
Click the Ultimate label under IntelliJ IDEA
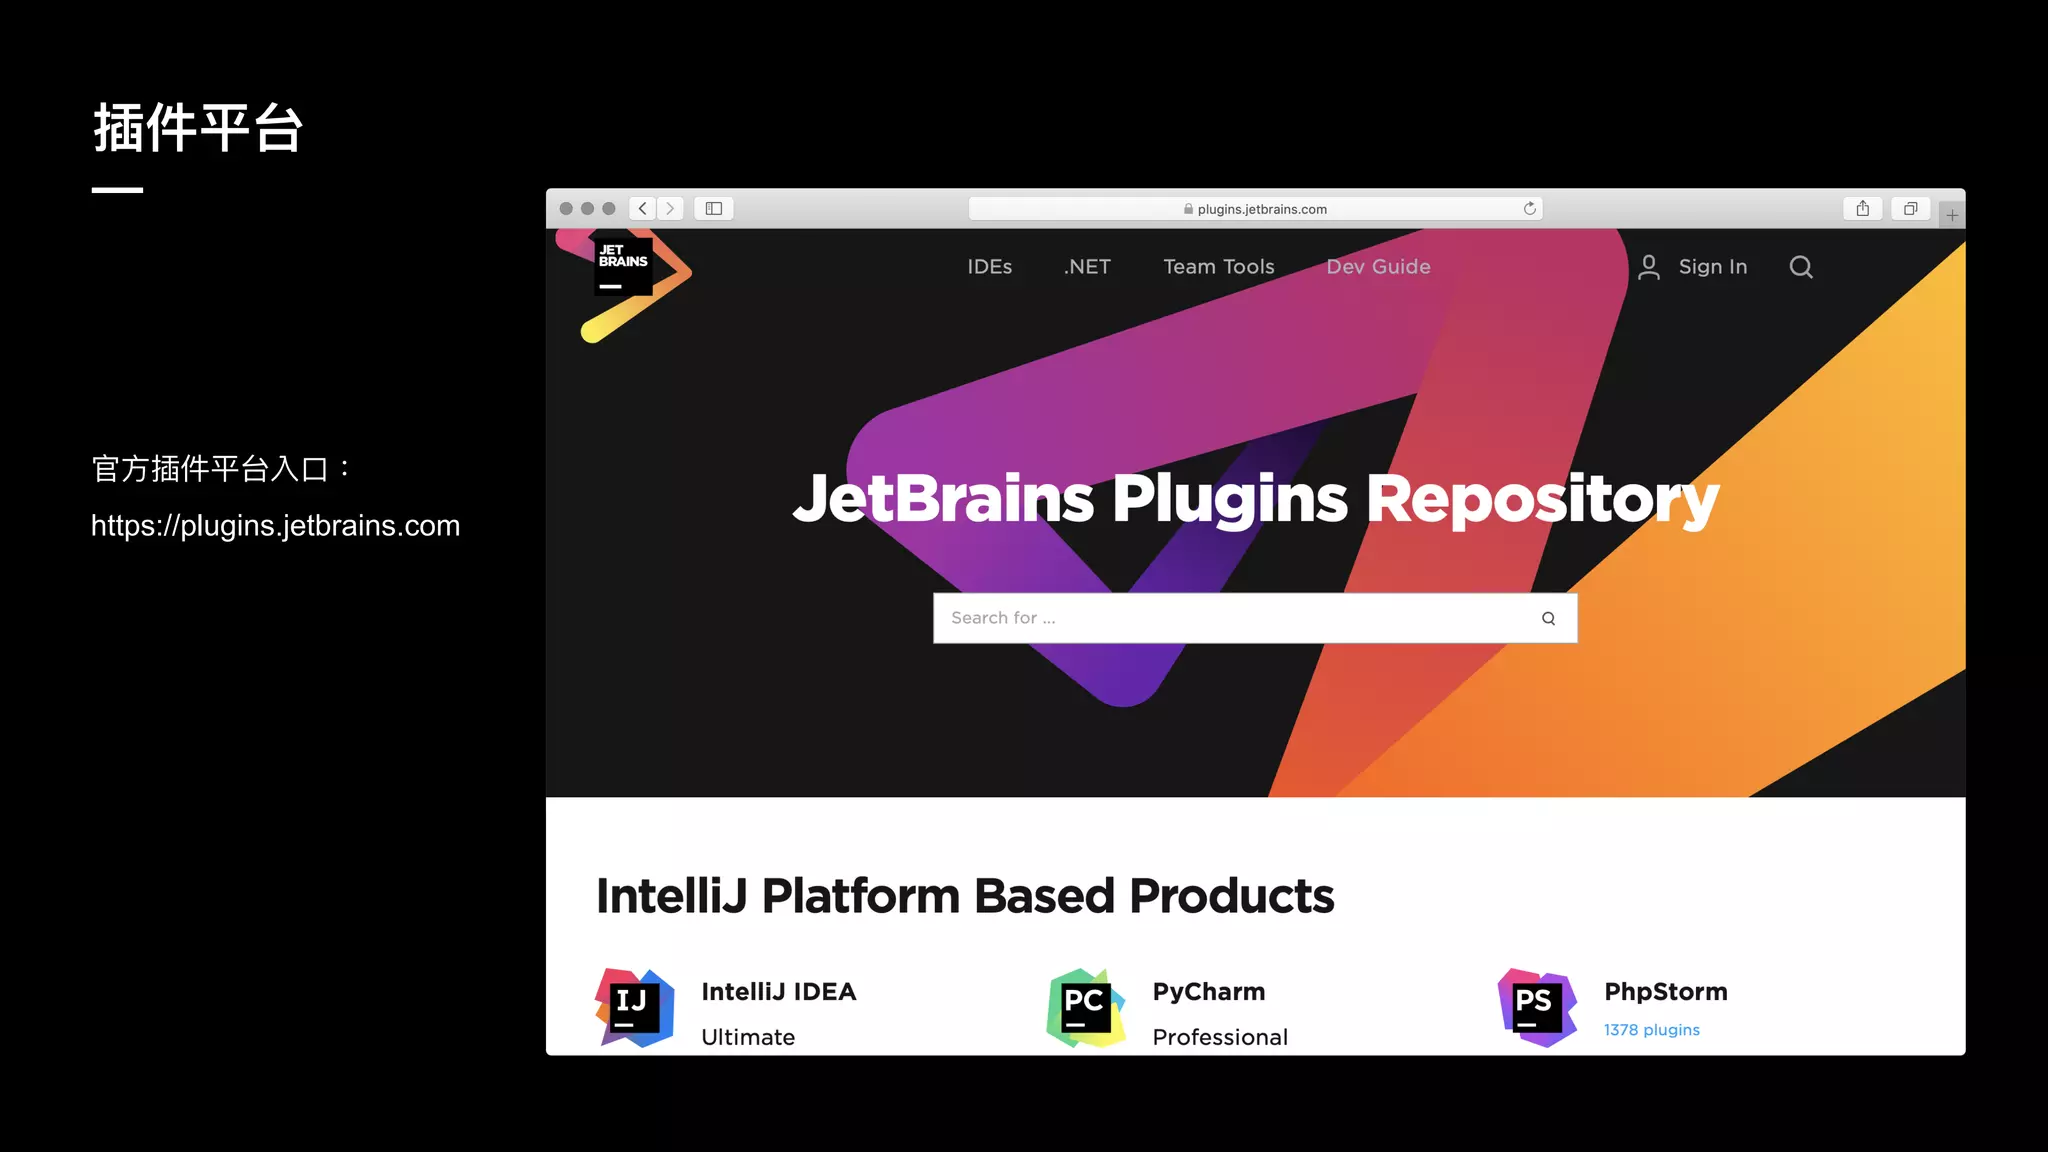[x=748, y=1037]
